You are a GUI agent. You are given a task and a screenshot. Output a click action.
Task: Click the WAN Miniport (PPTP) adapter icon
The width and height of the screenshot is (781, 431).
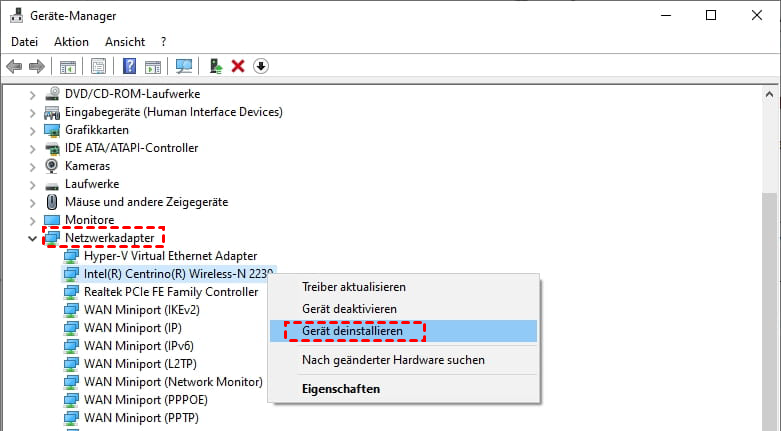[71, 418]
